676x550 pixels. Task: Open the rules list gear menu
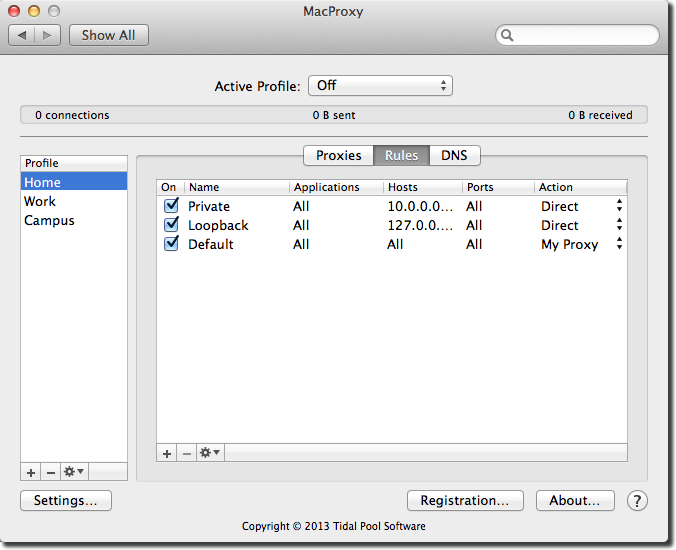210,453
